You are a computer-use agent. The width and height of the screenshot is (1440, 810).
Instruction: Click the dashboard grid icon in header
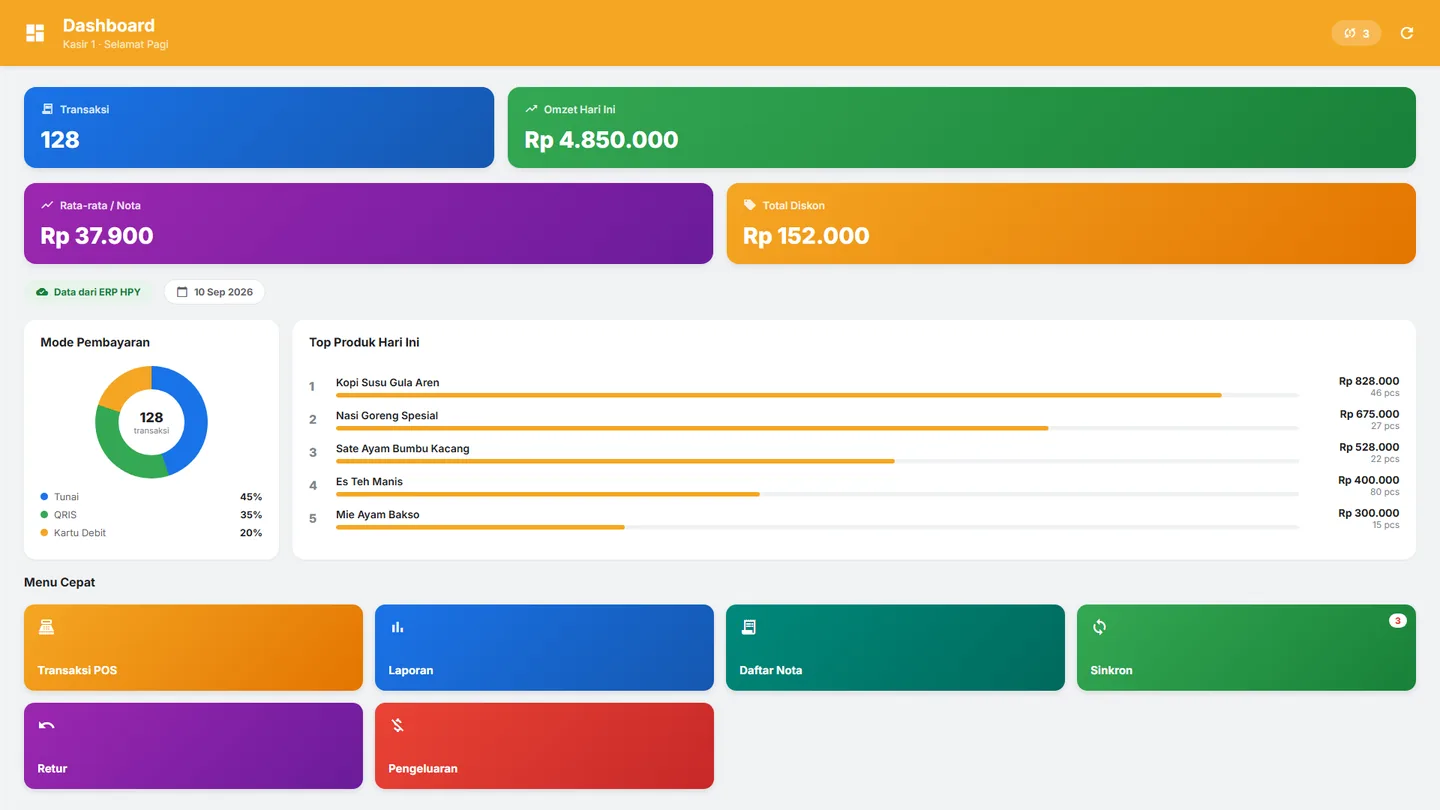[35, 33]
